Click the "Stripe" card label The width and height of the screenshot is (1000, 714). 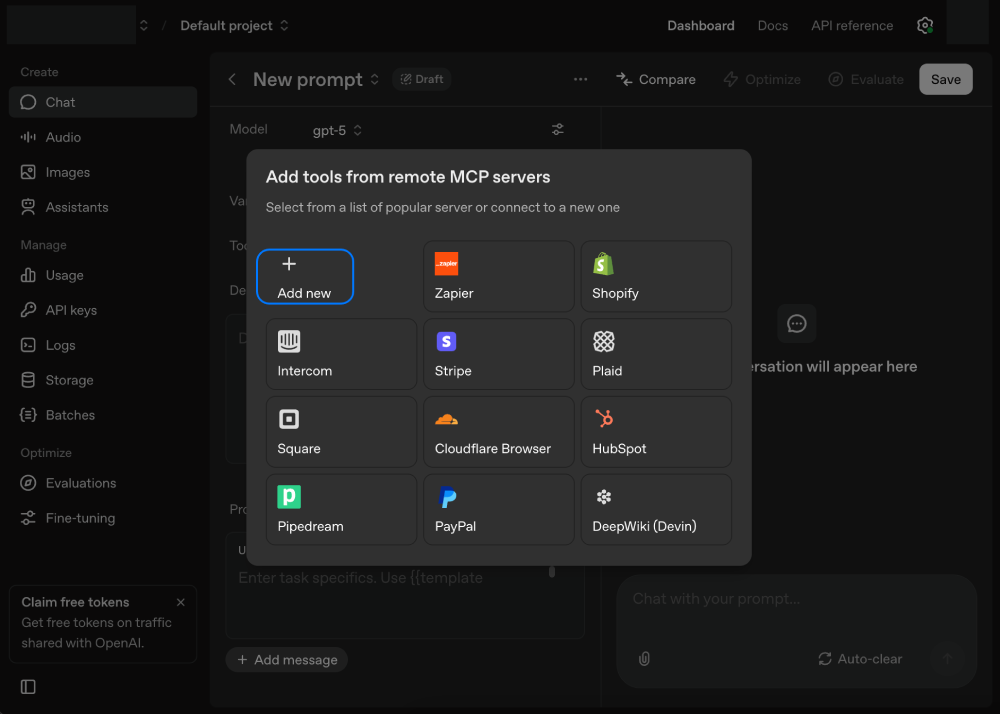pos(453,371)
